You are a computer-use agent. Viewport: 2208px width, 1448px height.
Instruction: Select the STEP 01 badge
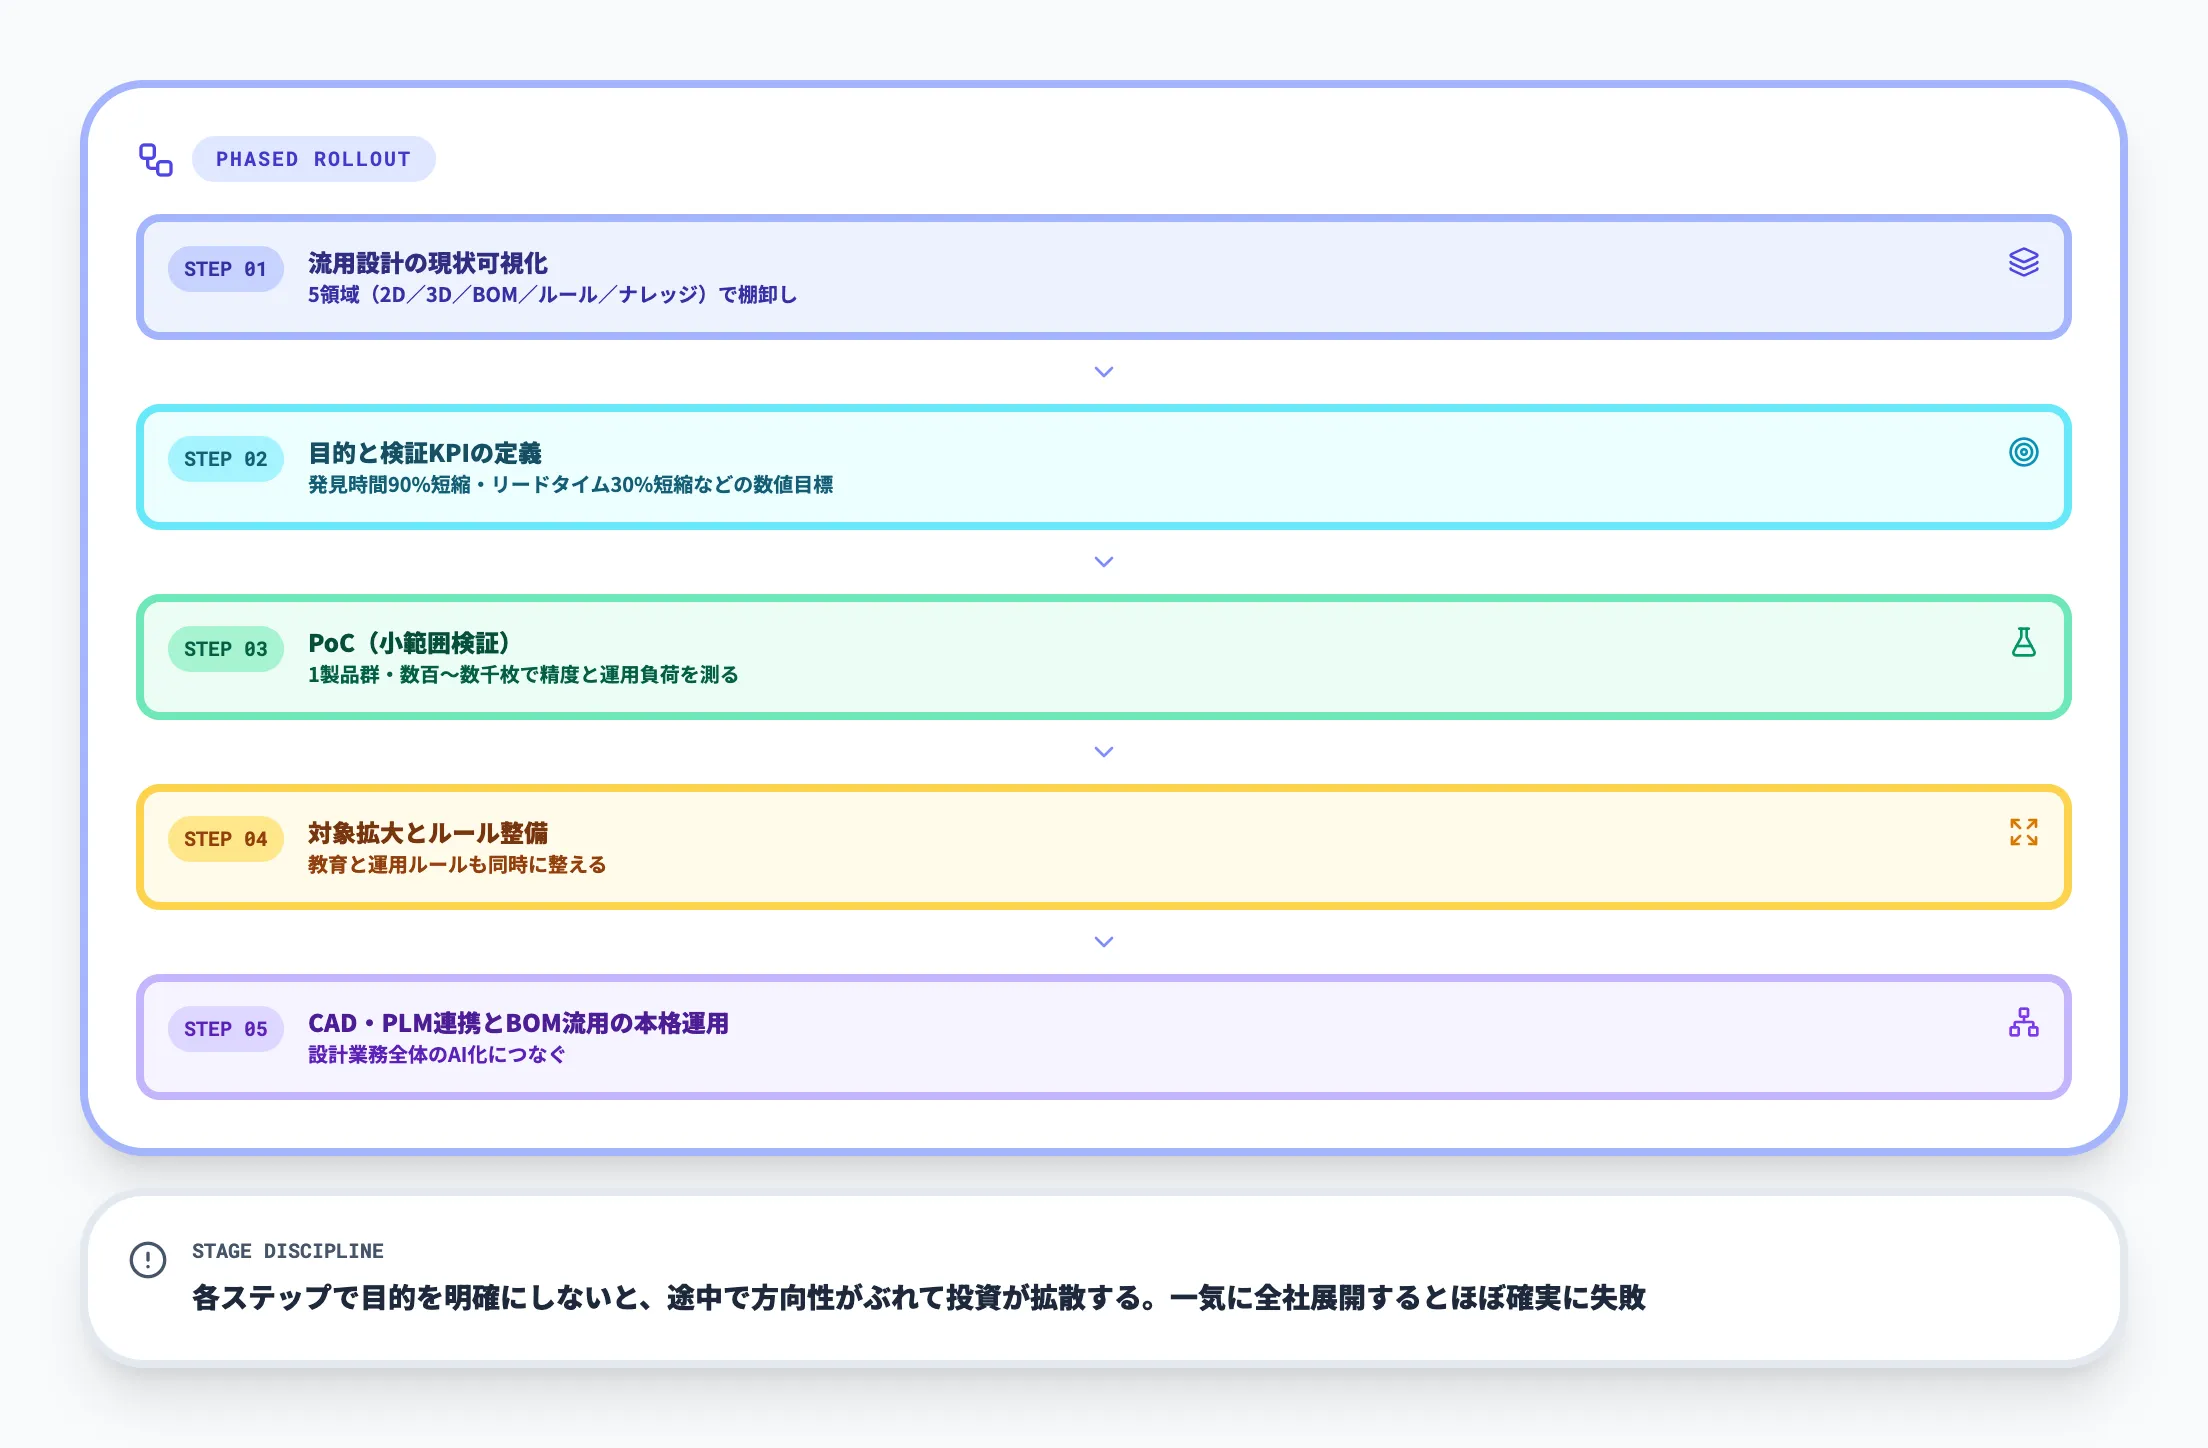(x=225, y=269)
